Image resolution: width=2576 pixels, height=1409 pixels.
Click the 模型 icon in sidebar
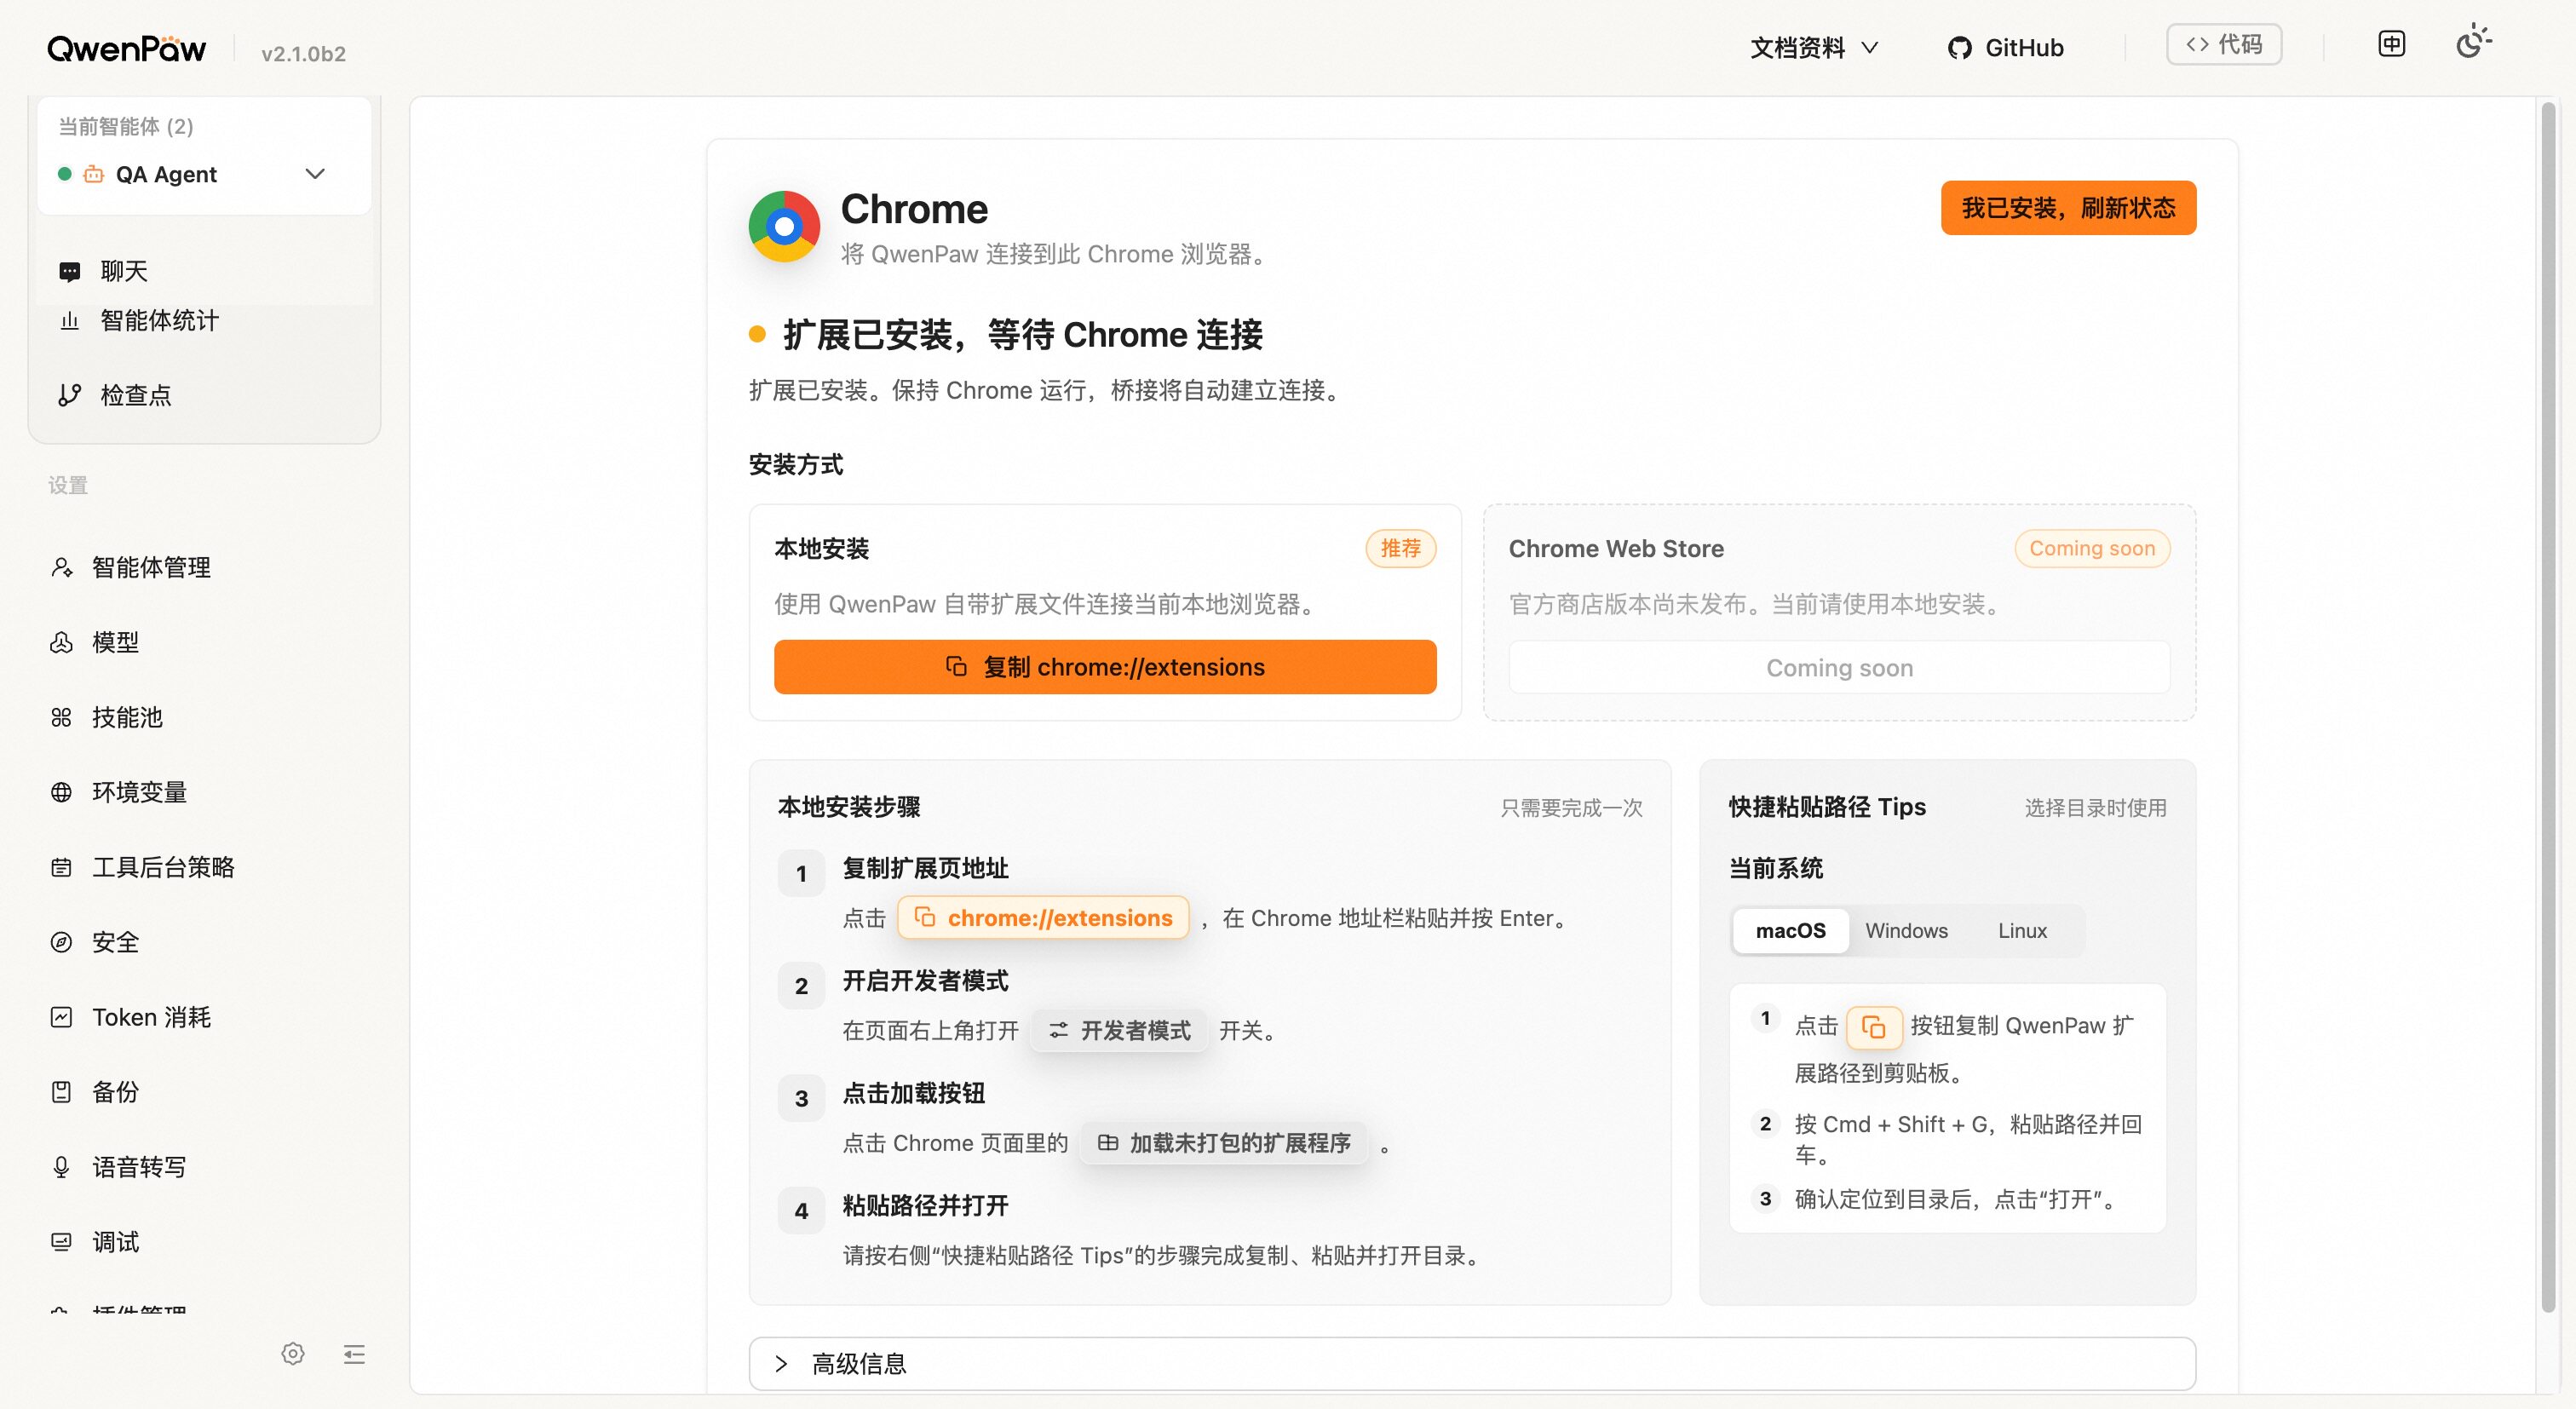61,643
